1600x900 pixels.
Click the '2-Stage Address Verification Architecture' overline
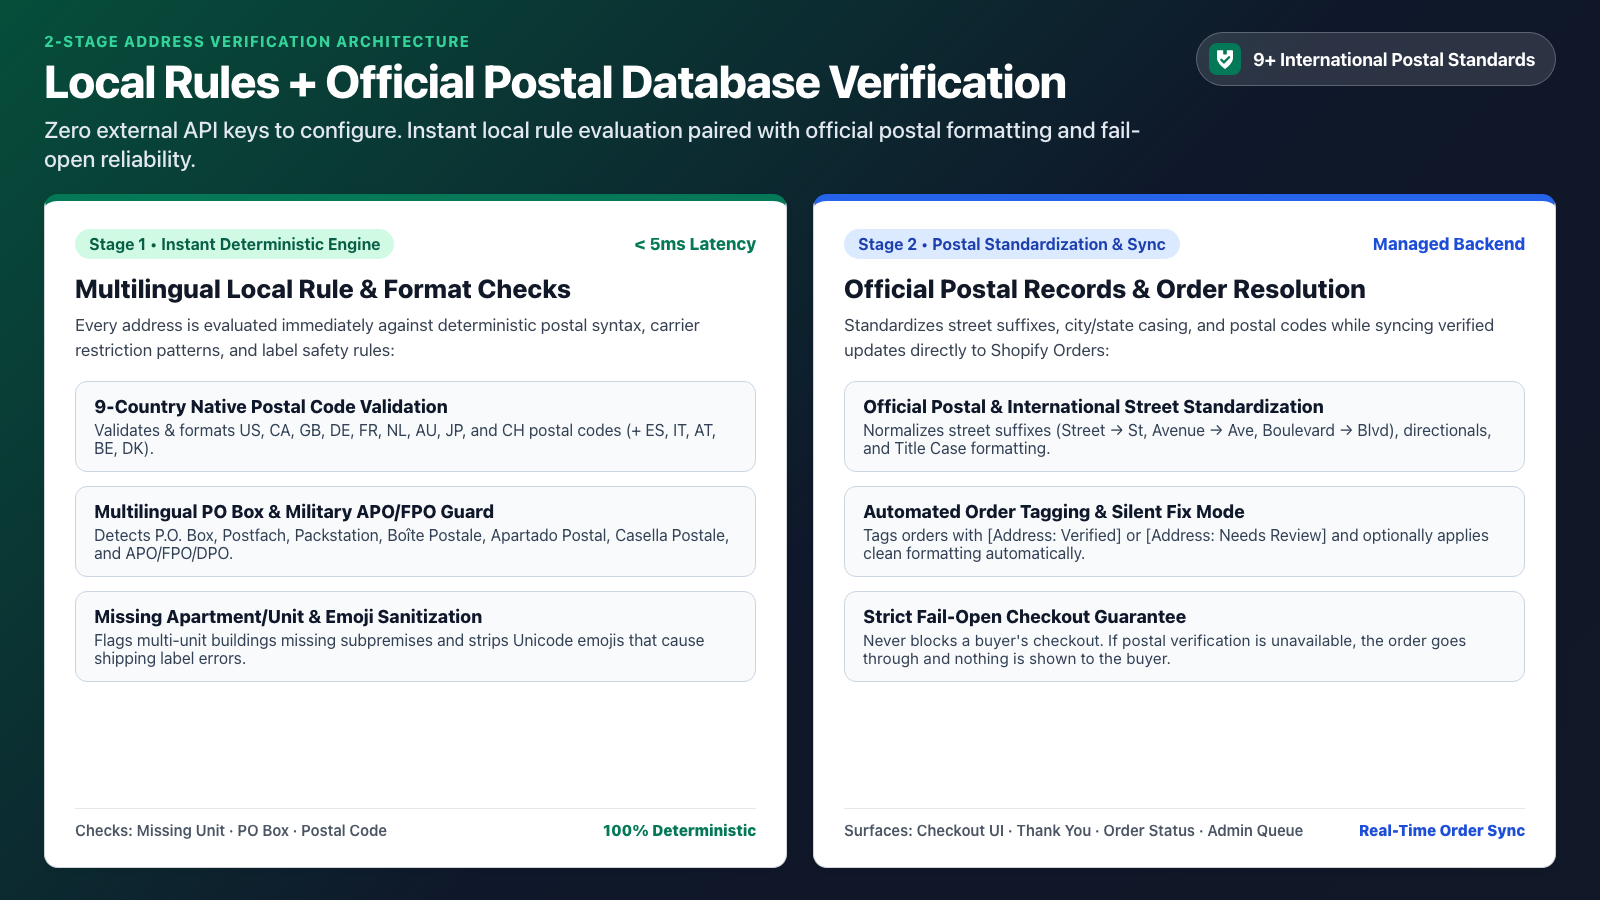pyautogui.click(x=257, y=42)
